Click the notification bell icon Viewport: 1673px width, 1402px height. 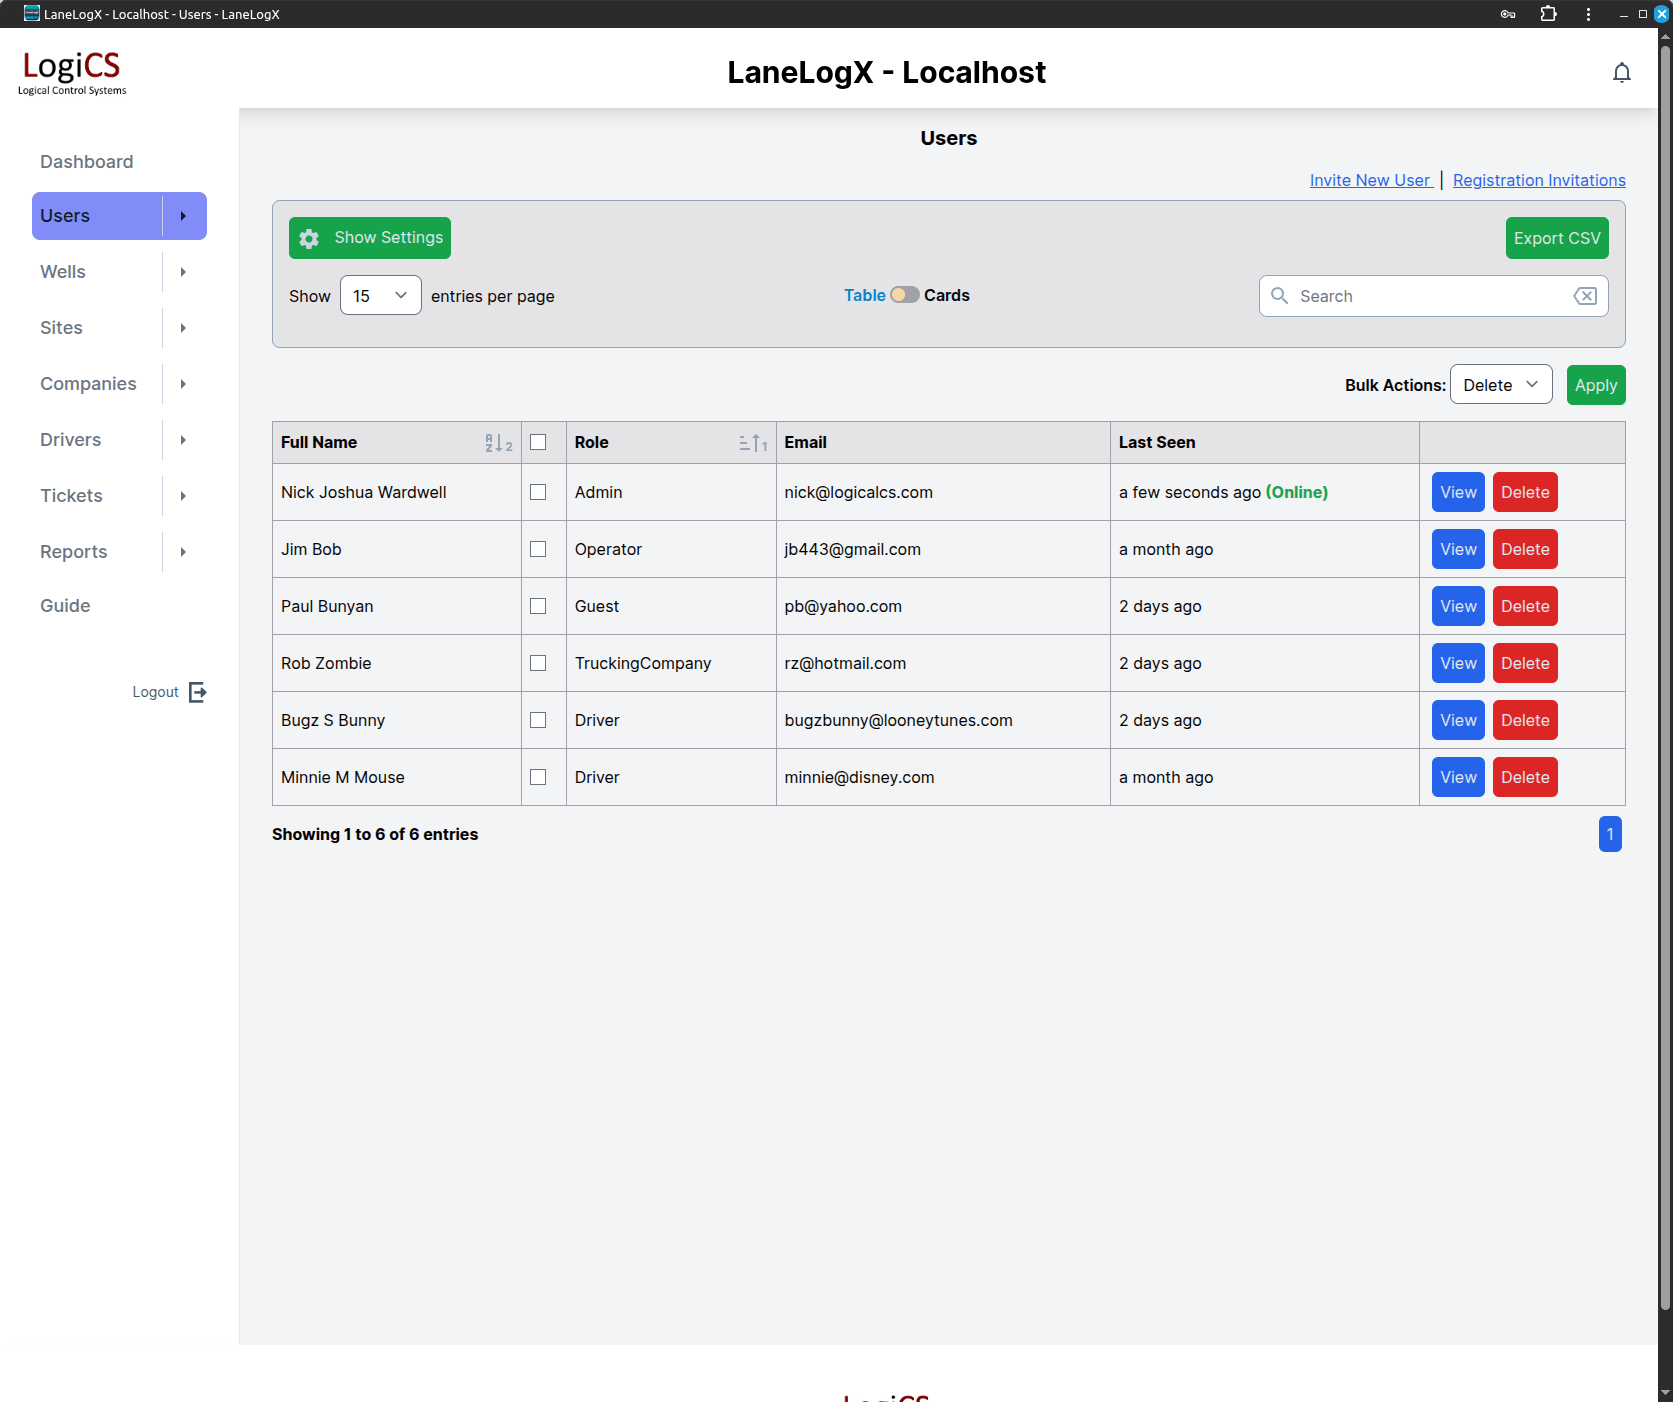[x=1621, y=73]
